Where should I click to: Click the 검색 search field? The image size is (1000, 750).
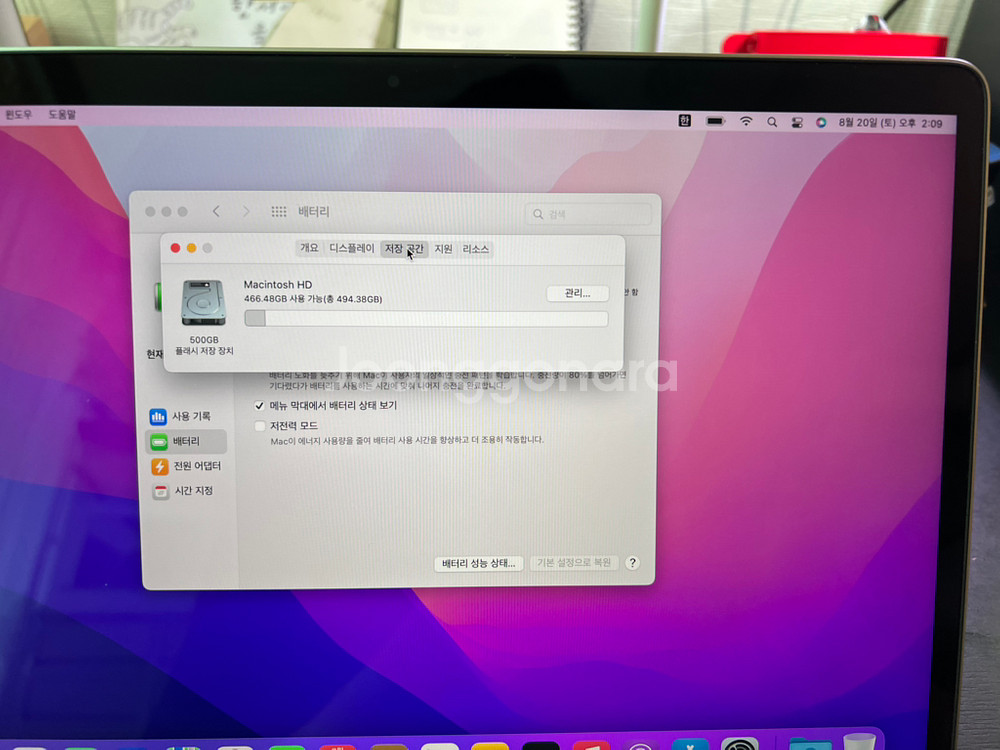coord(588,214)
